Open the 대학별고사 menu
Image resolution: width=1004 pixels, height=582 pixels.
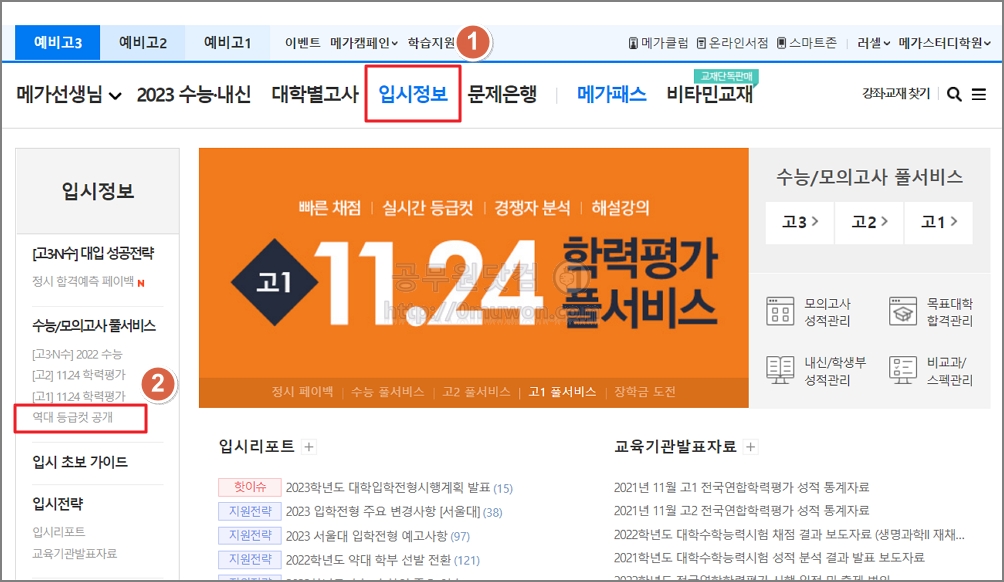[x=314, y=95]
